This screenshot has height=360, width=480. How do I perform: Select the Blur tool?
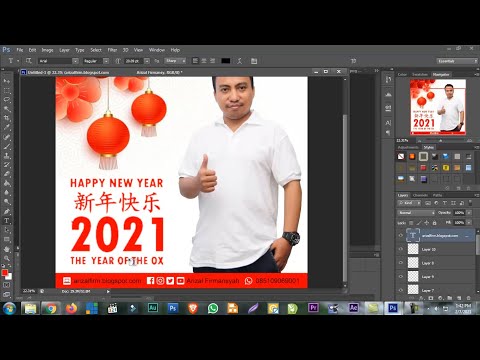point(7,193)
